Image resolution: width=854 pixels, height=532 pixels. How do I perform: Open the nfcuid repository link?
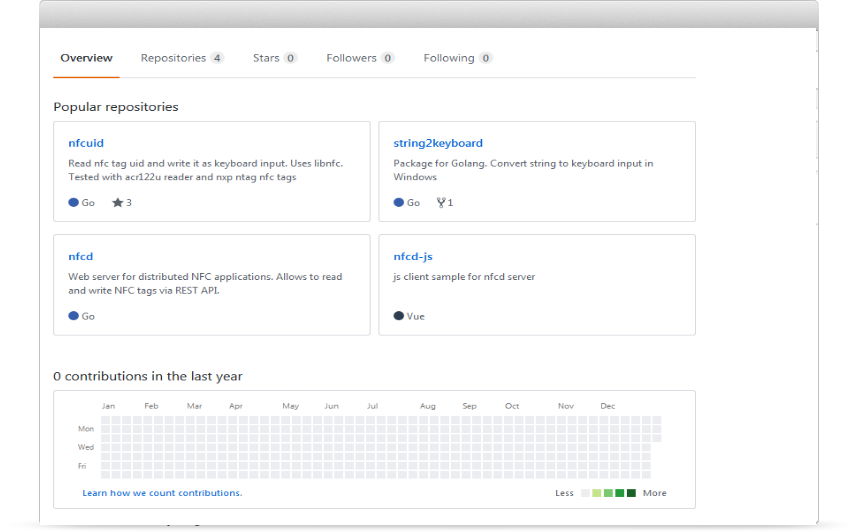(x=86, y=143)
